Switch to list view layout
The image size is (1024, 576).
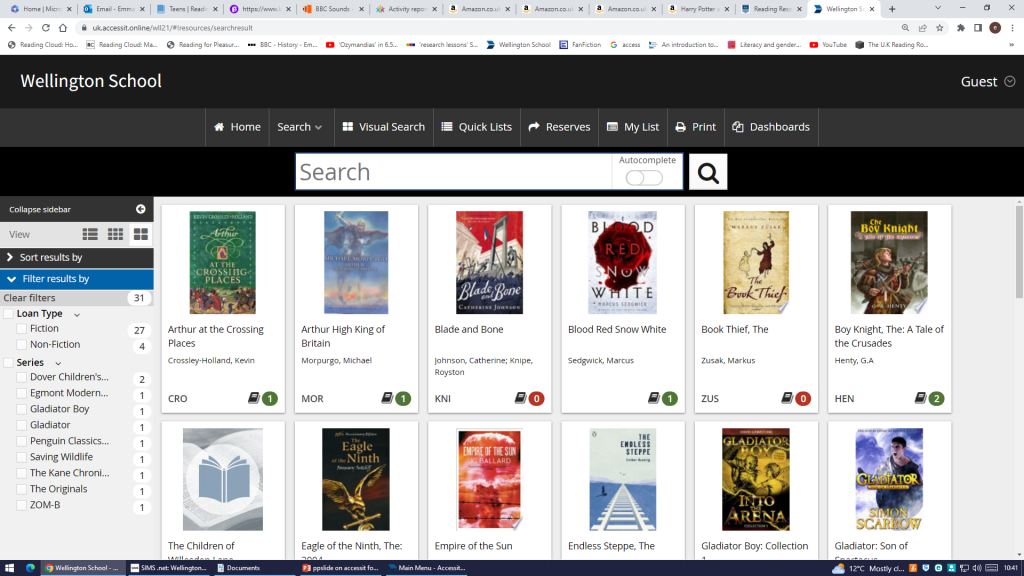coord(90,234)
